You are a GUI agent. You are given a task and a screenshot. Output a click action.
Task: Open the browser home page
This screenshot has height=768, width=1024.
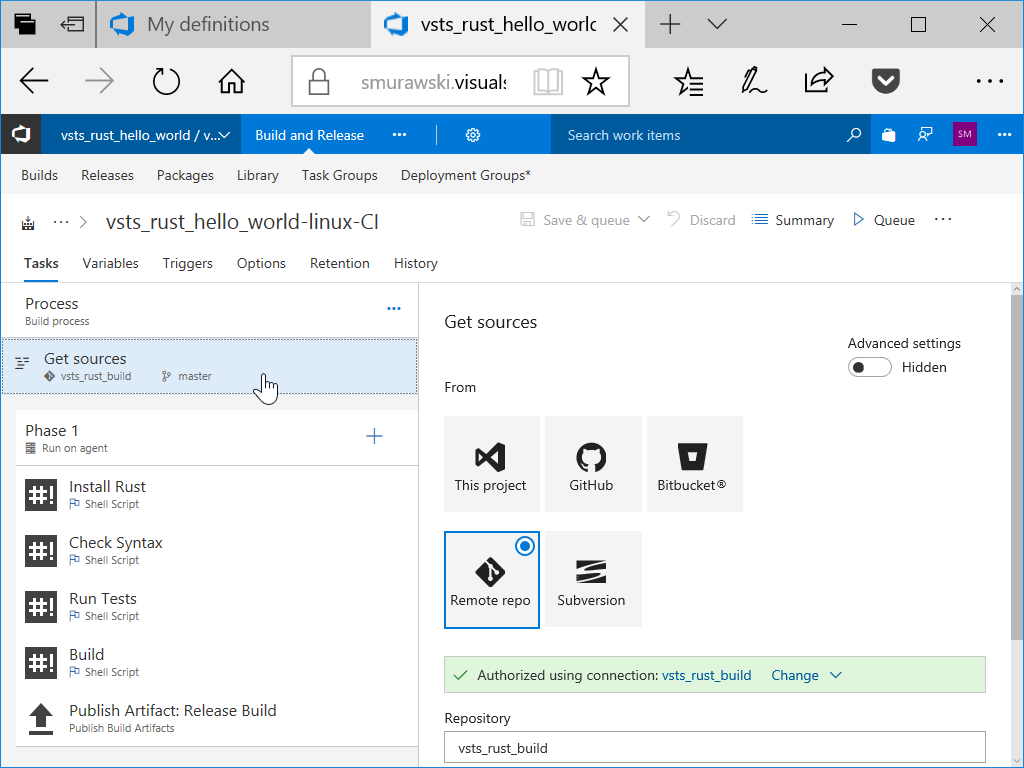click(231, 81)
